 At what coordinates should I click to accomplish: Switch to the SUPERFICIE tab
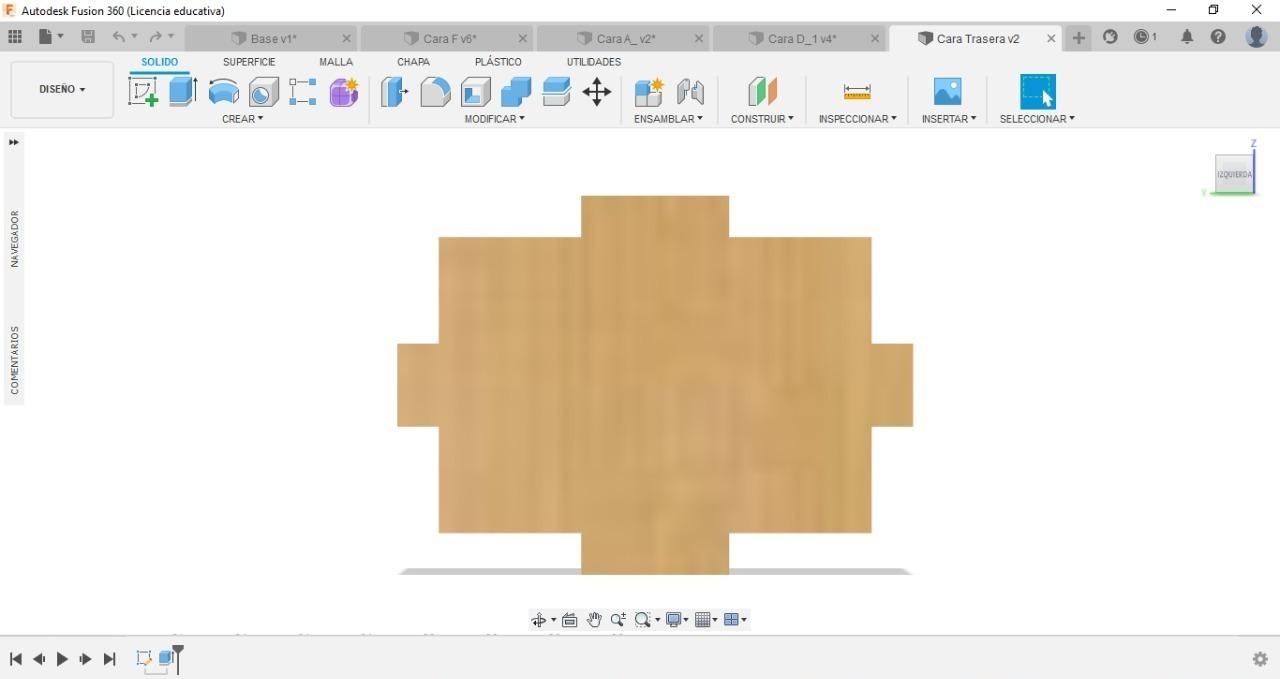pyautogui.click(x=249, y=62)
